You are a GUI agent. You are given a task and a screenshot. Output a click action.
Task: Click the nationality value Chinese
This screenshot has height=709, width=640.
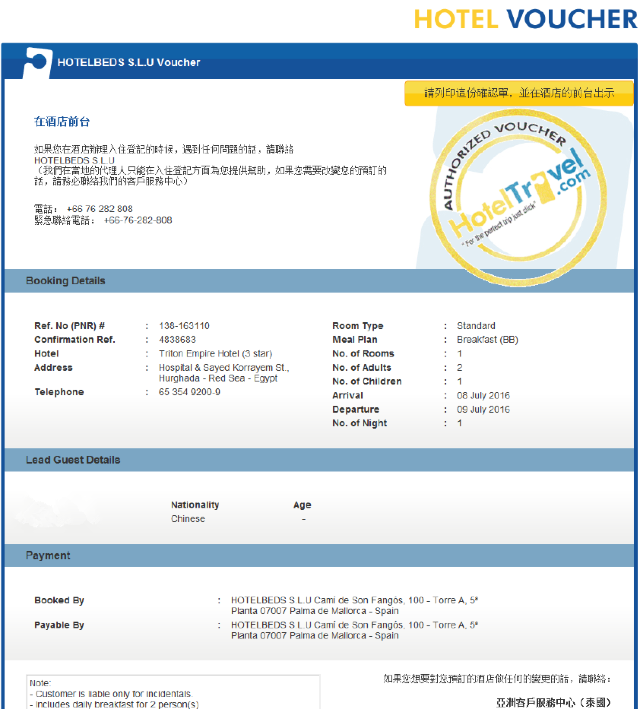188,519
